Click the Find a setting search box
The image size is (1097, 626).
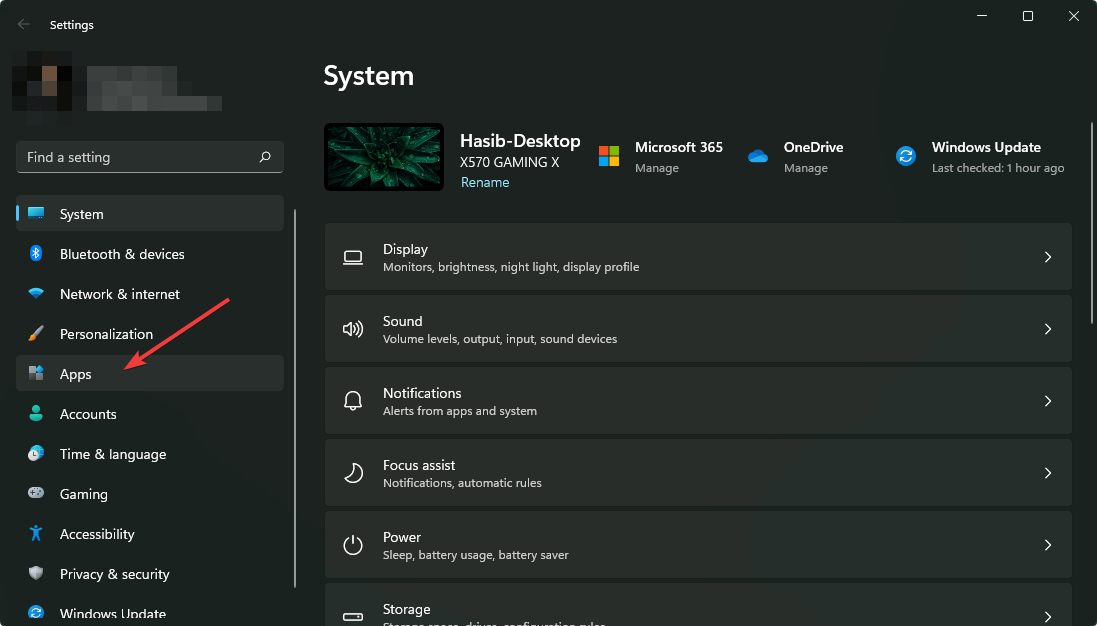pyautogui.click(x=140, y=157)
